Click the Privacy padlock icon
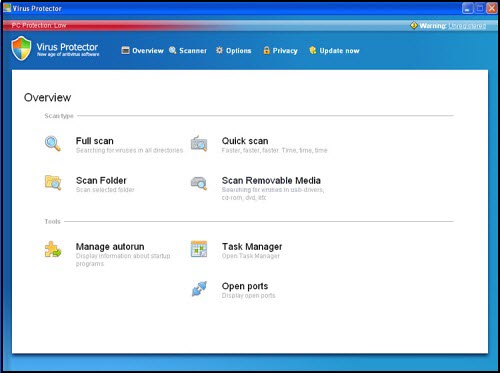Viewport: 500px width, 373px height. pyautogui.click(x=266, y=50)
